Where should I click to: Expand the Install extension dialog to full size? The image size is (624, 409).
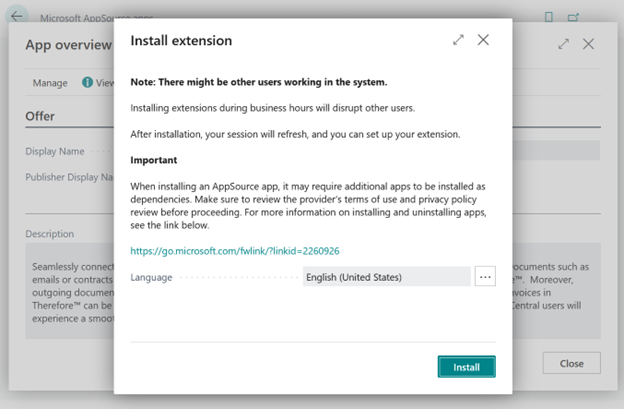[458, 40]
